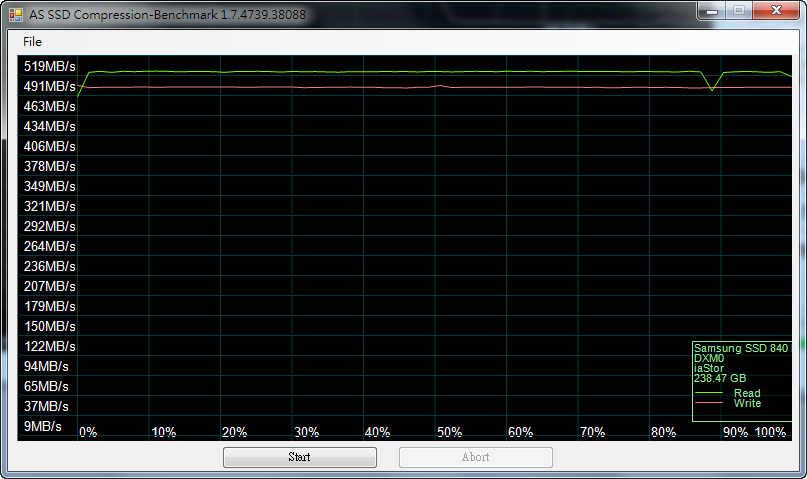Click the window title bar text
The height and width of the screenshot is (479, 807).
[x=168, y=15]
